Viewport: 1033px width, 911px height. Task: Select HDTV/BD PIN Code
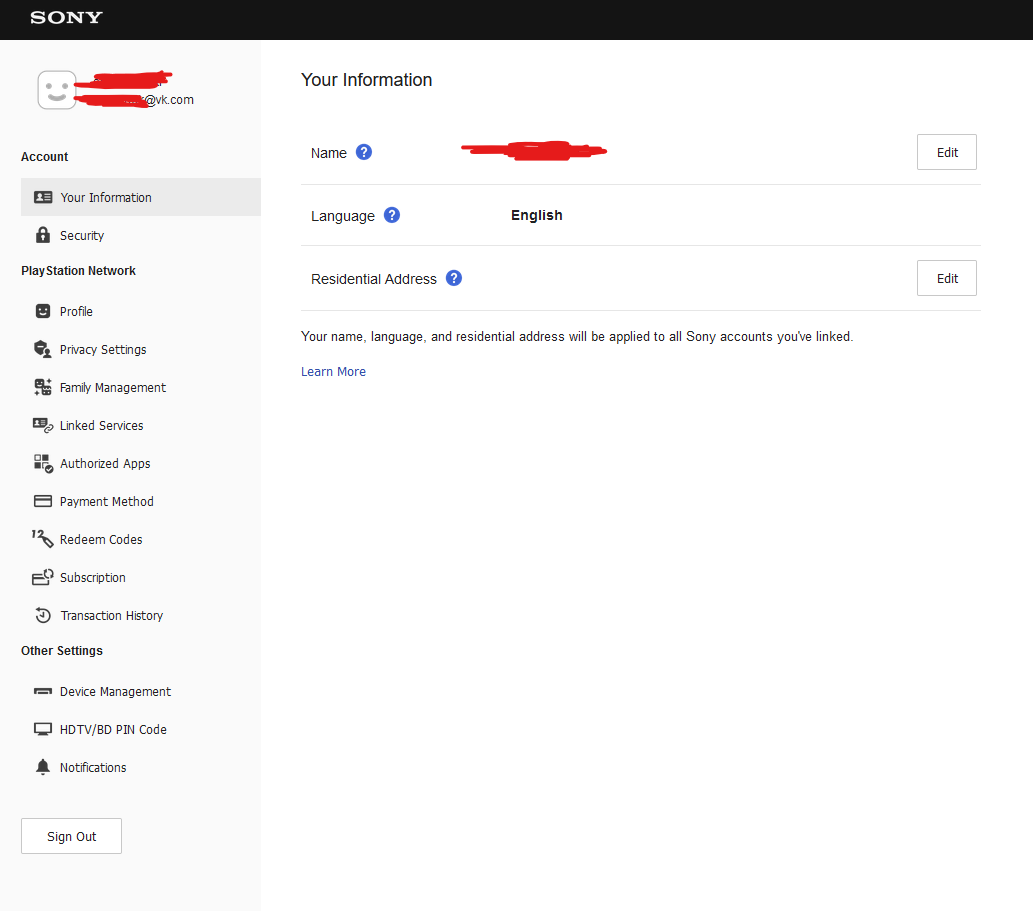pos(141,729)
